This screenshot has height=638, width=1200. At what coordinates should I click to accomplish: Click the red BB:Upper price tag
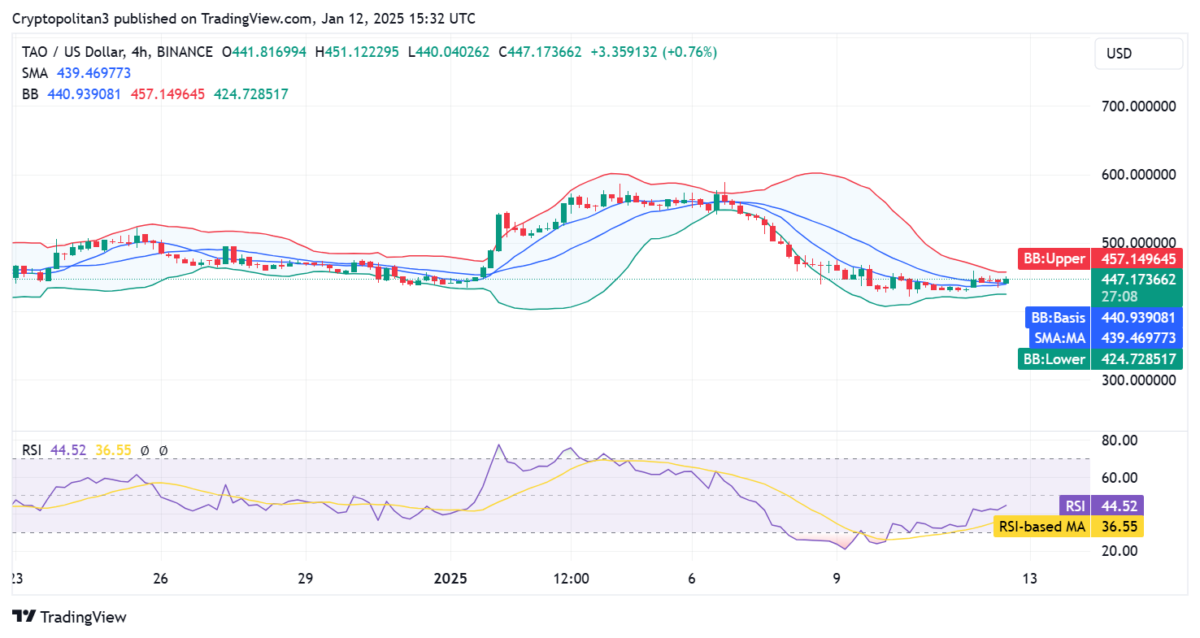coord(1054,259)
